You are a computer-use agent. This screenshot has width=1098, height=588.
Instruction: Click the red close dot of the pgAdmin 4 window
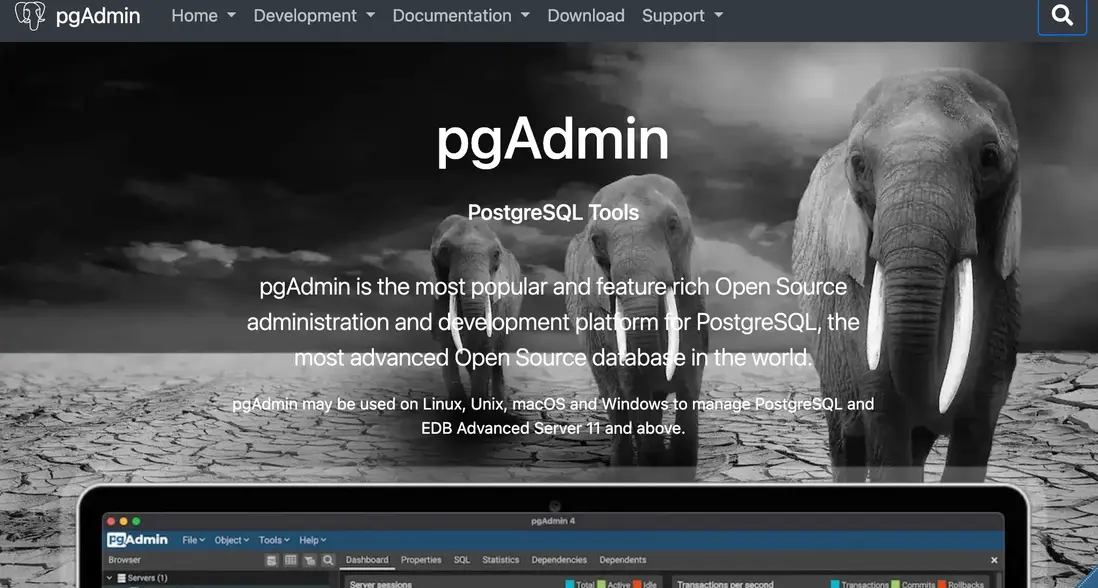[x=112, y=522]
